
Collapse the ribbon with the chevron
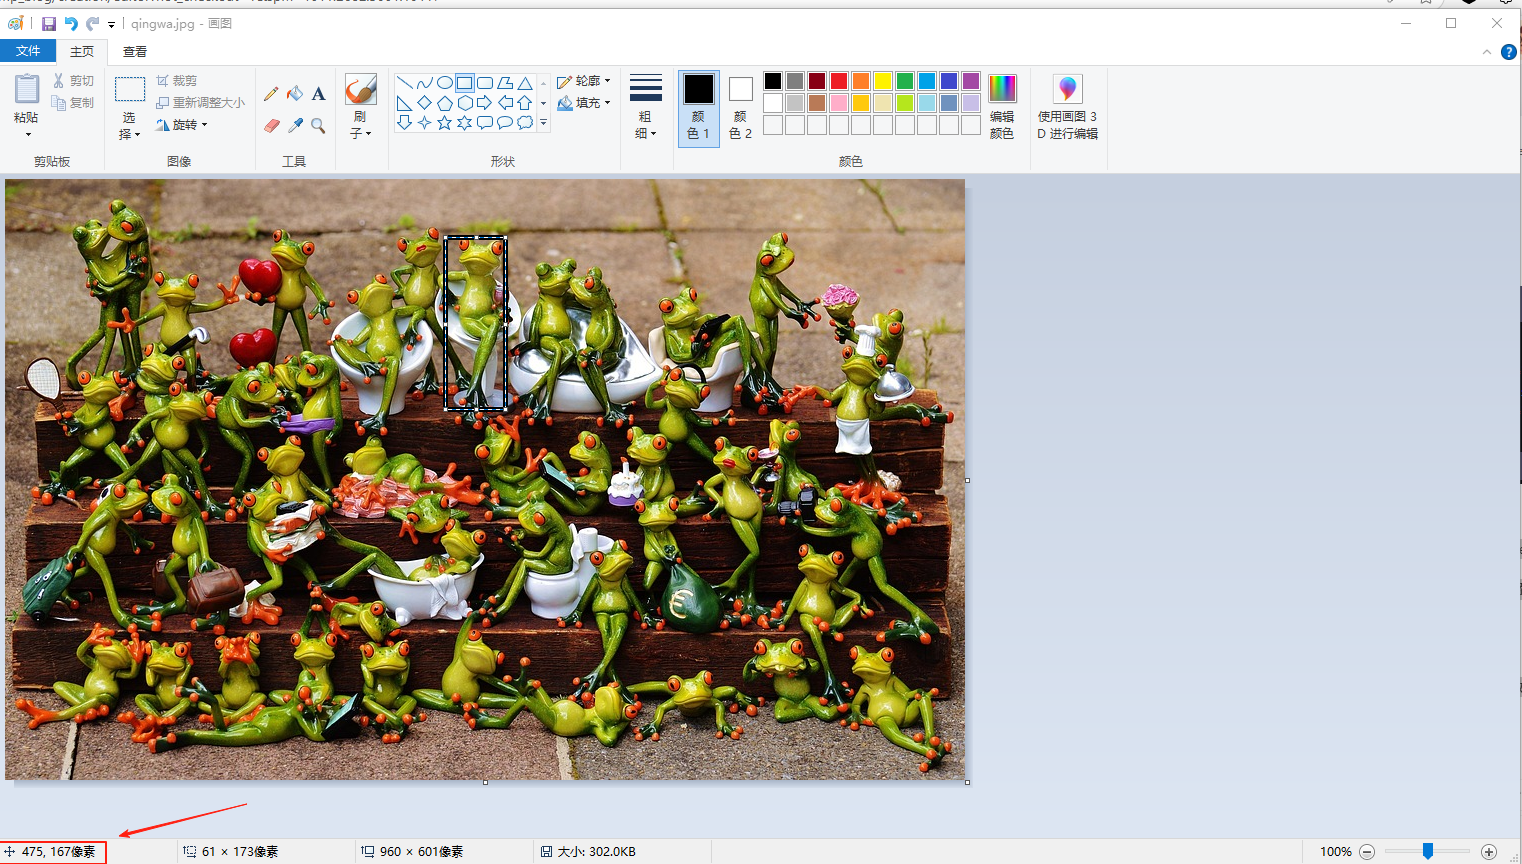click(x=1486, y=52)
